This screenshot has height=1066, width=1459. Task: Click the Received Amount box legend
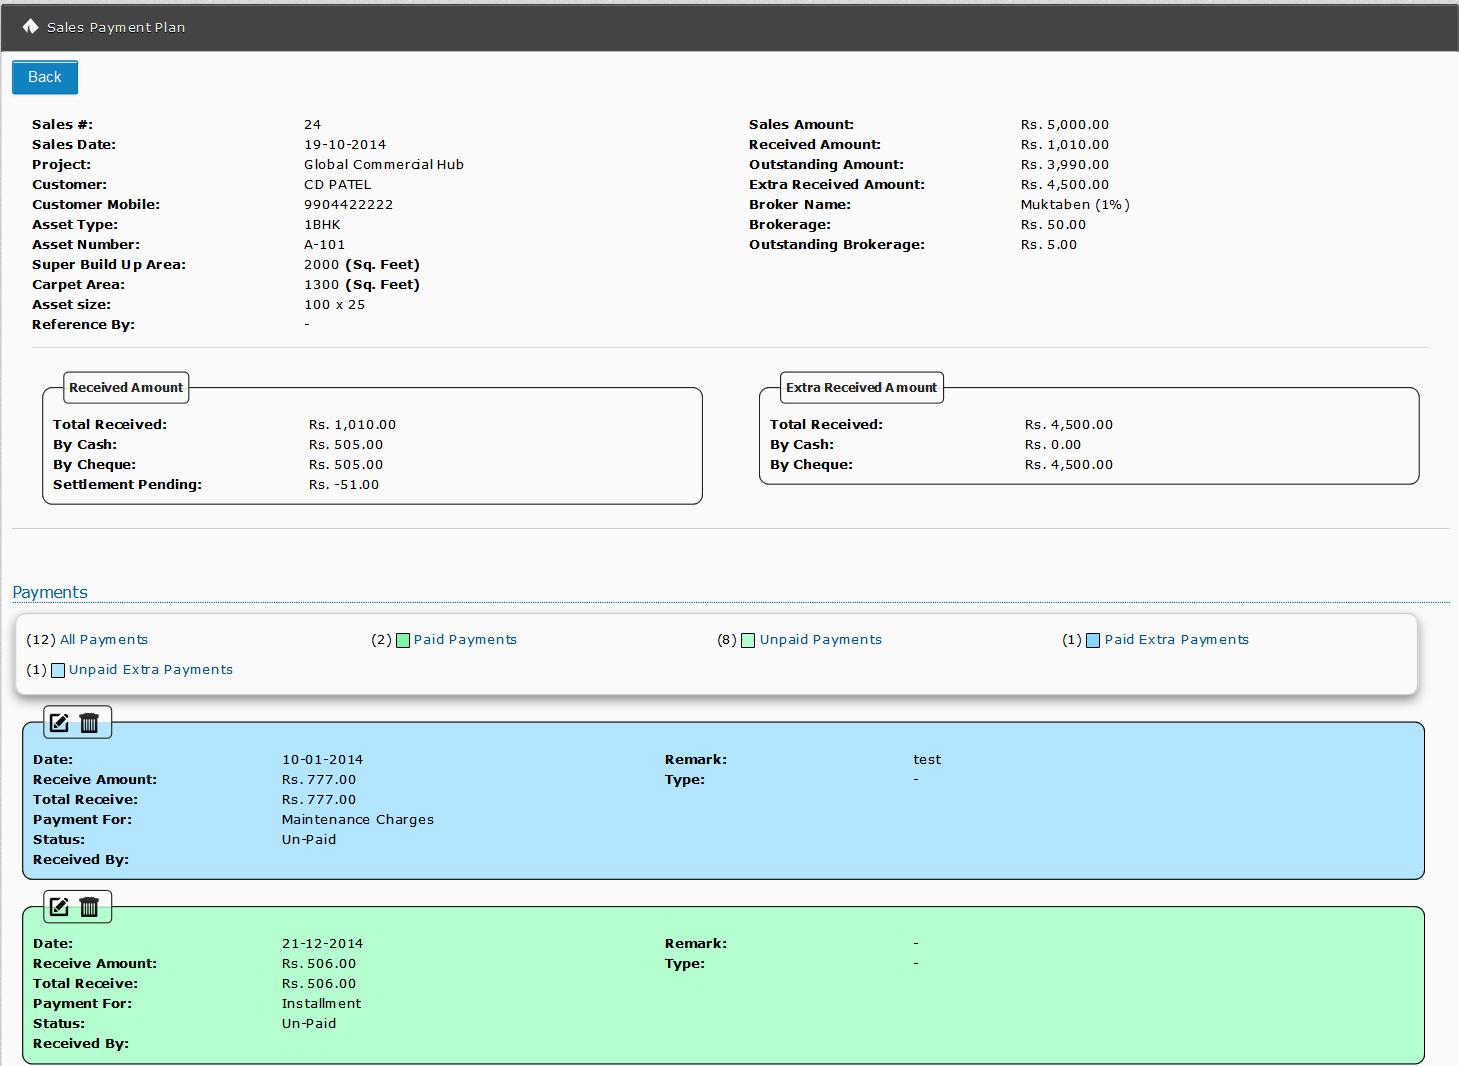126,388
